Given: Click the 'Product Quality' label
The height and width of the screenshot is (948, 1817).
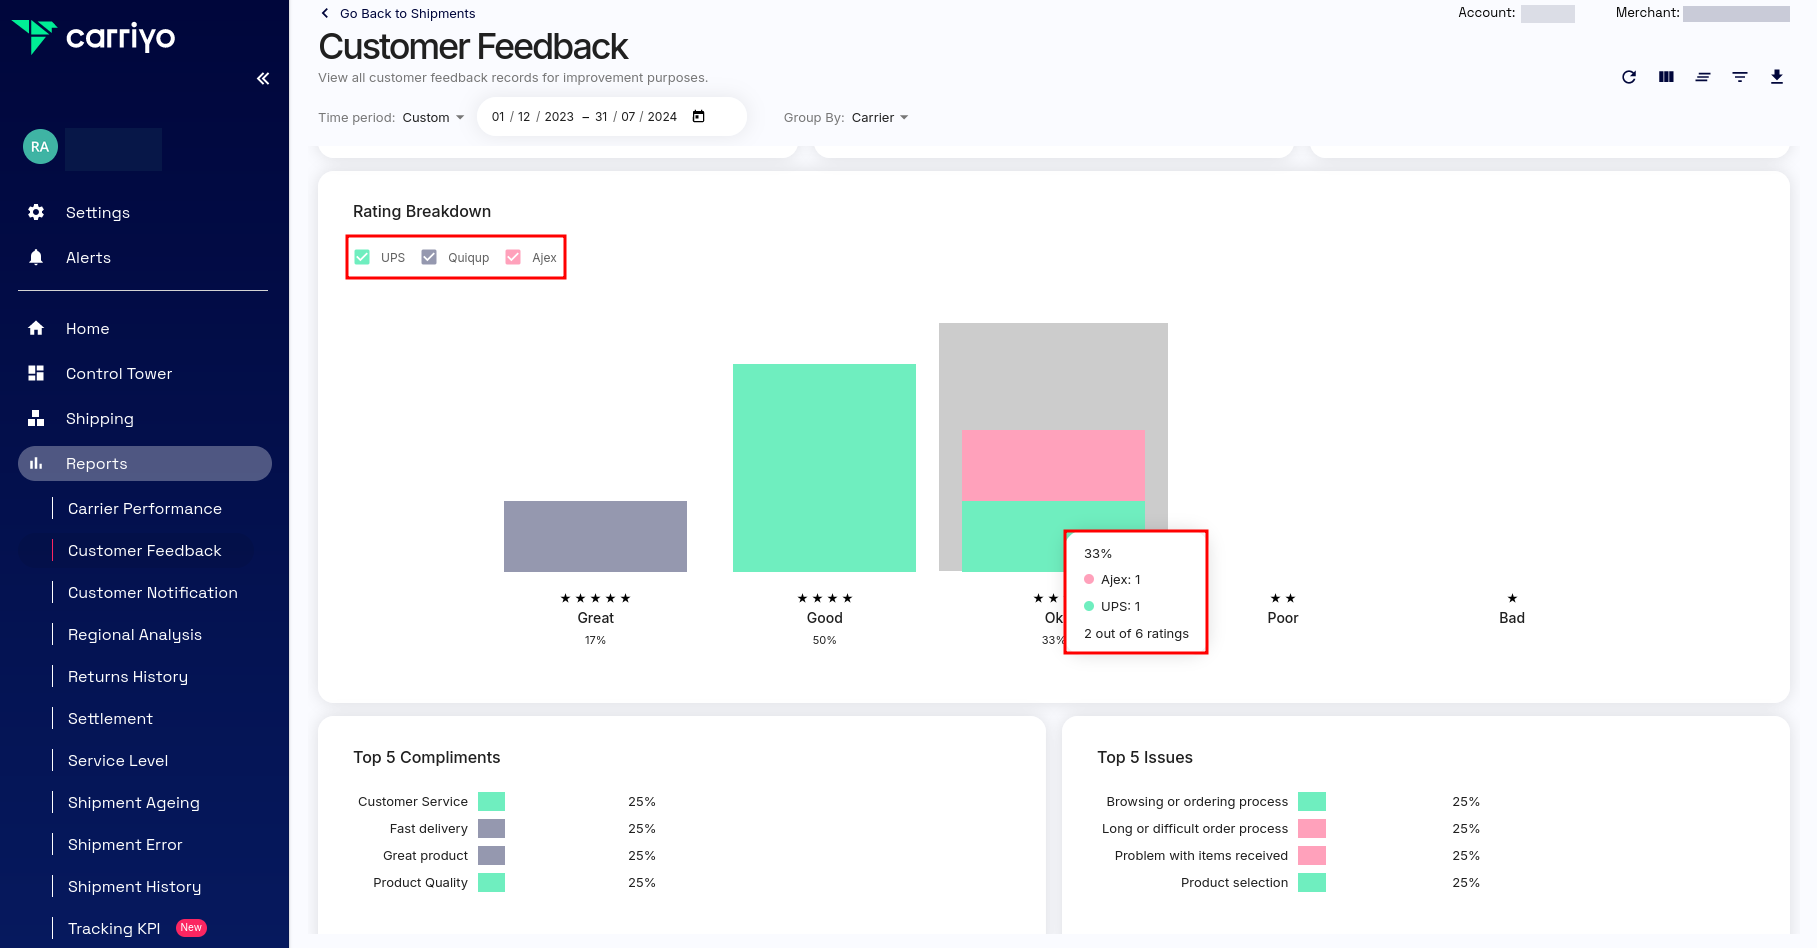Looking at the screenshot, I should point(420,882).
